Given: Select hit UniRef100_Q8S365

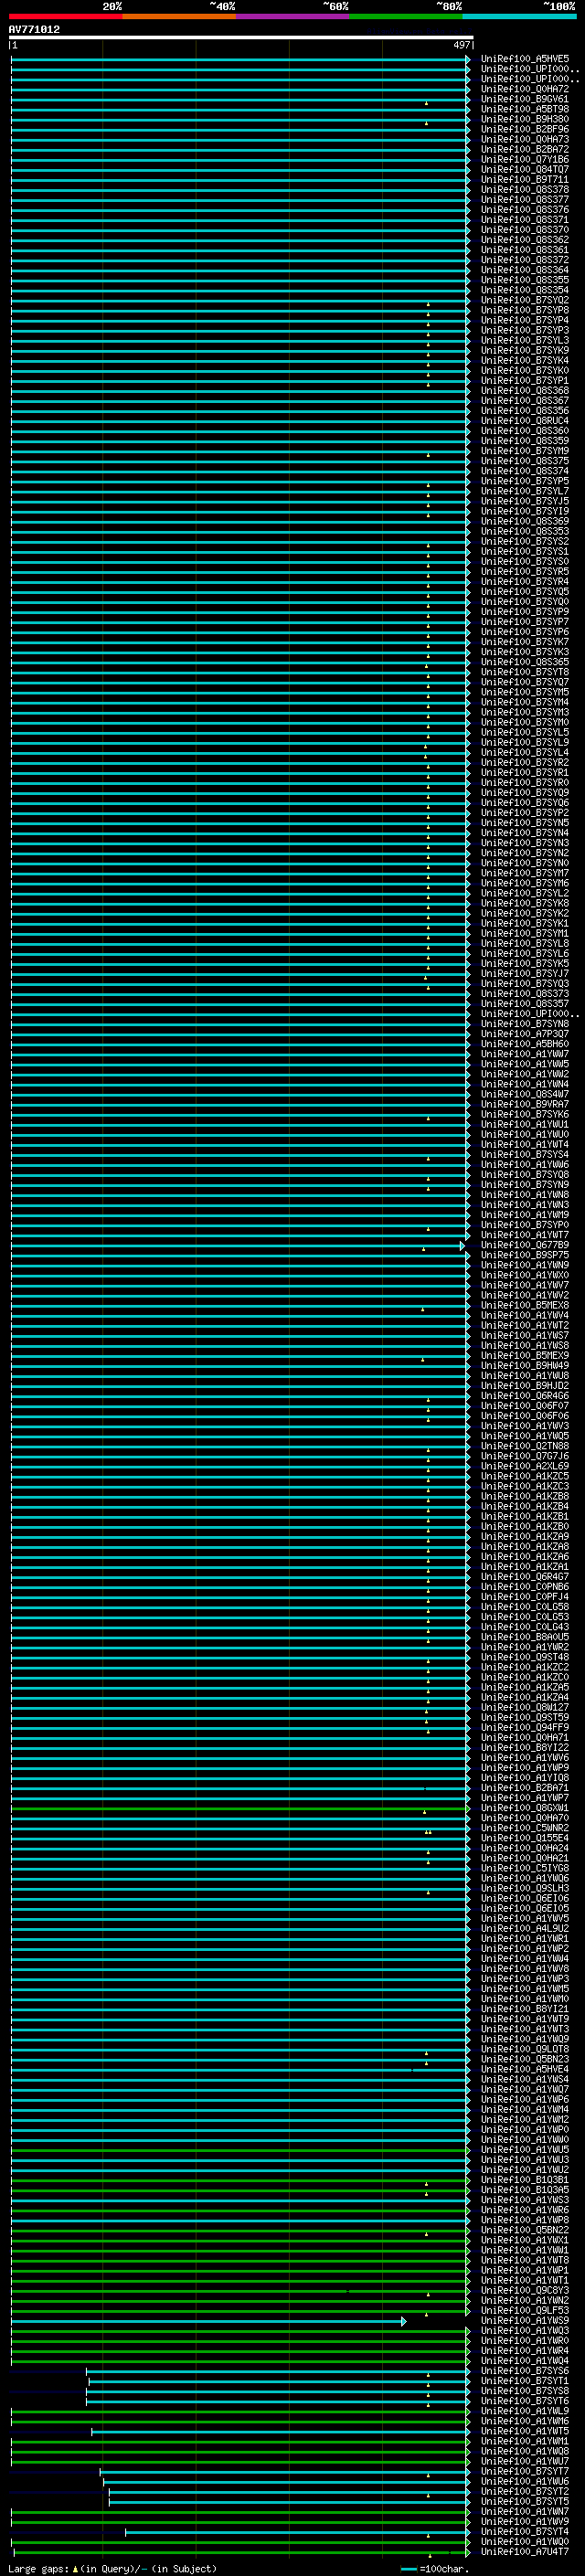Looking at the screenshot, I should (525, 662).
